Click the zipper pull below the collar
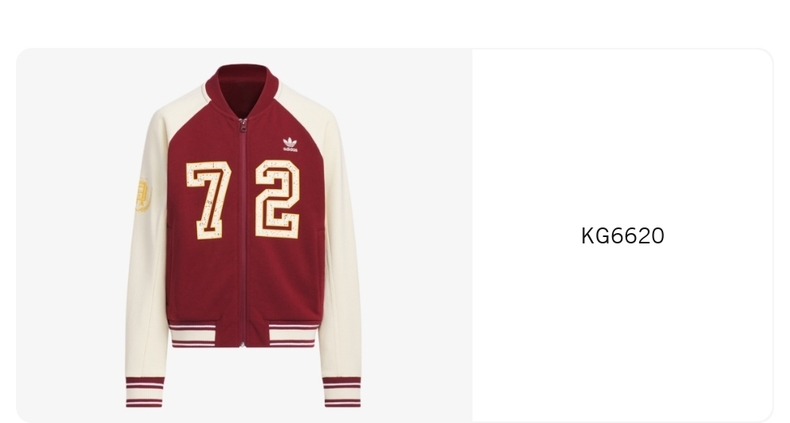This screenshot has width=790, height=423. click(x=243, y=125)
